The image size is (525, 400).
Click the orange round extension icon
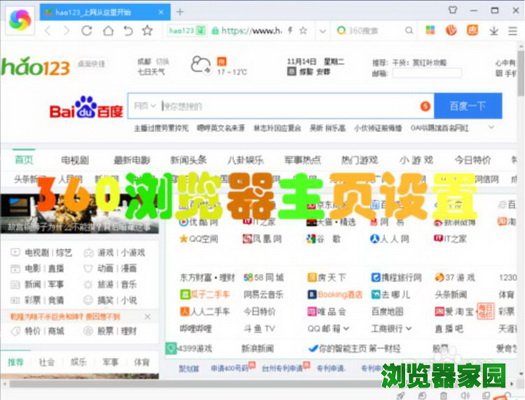(451, 30)
